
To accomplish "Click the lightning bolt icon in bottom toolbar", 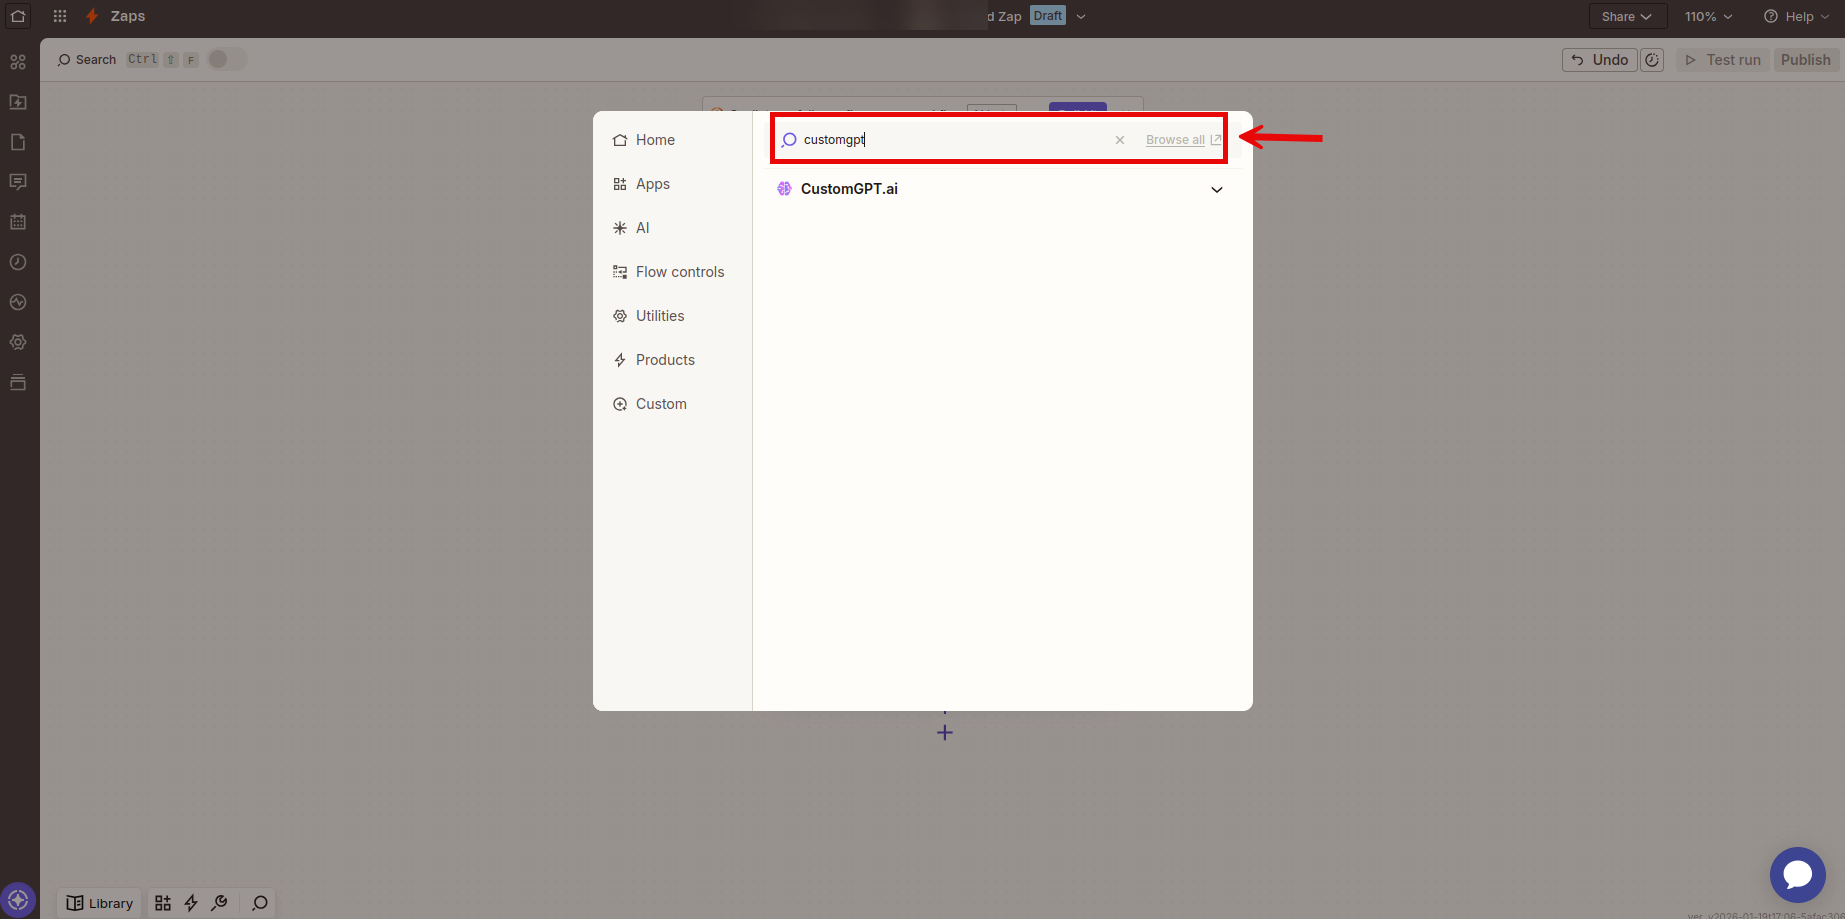I will pyautogui.click(x=191, y=903).
